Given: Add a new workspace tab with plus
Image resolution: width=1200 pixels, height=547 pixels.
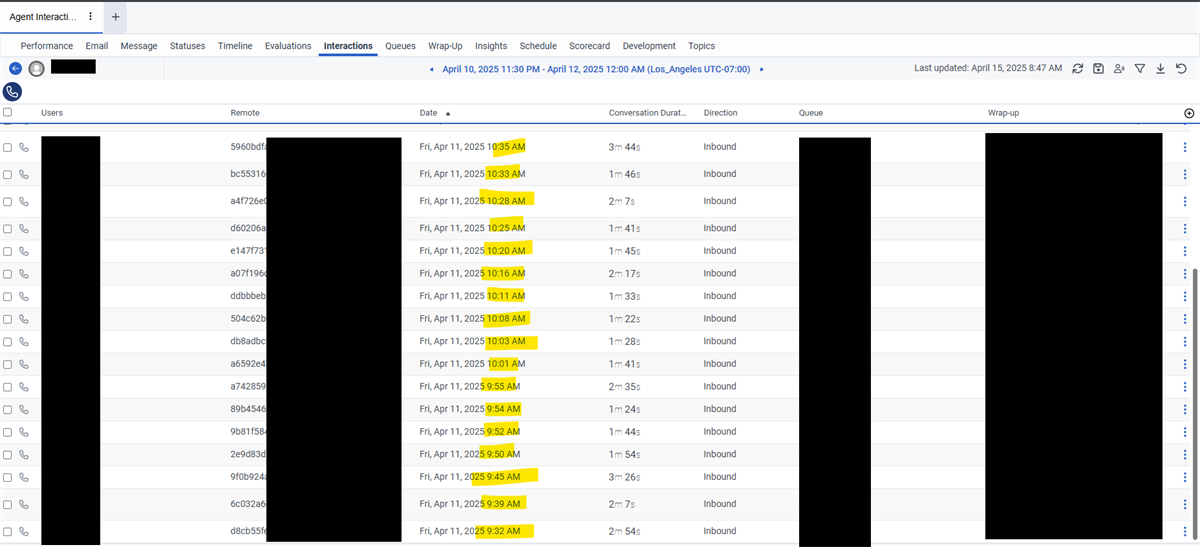Looking at the screenshot, I should (x=115, y=17).
